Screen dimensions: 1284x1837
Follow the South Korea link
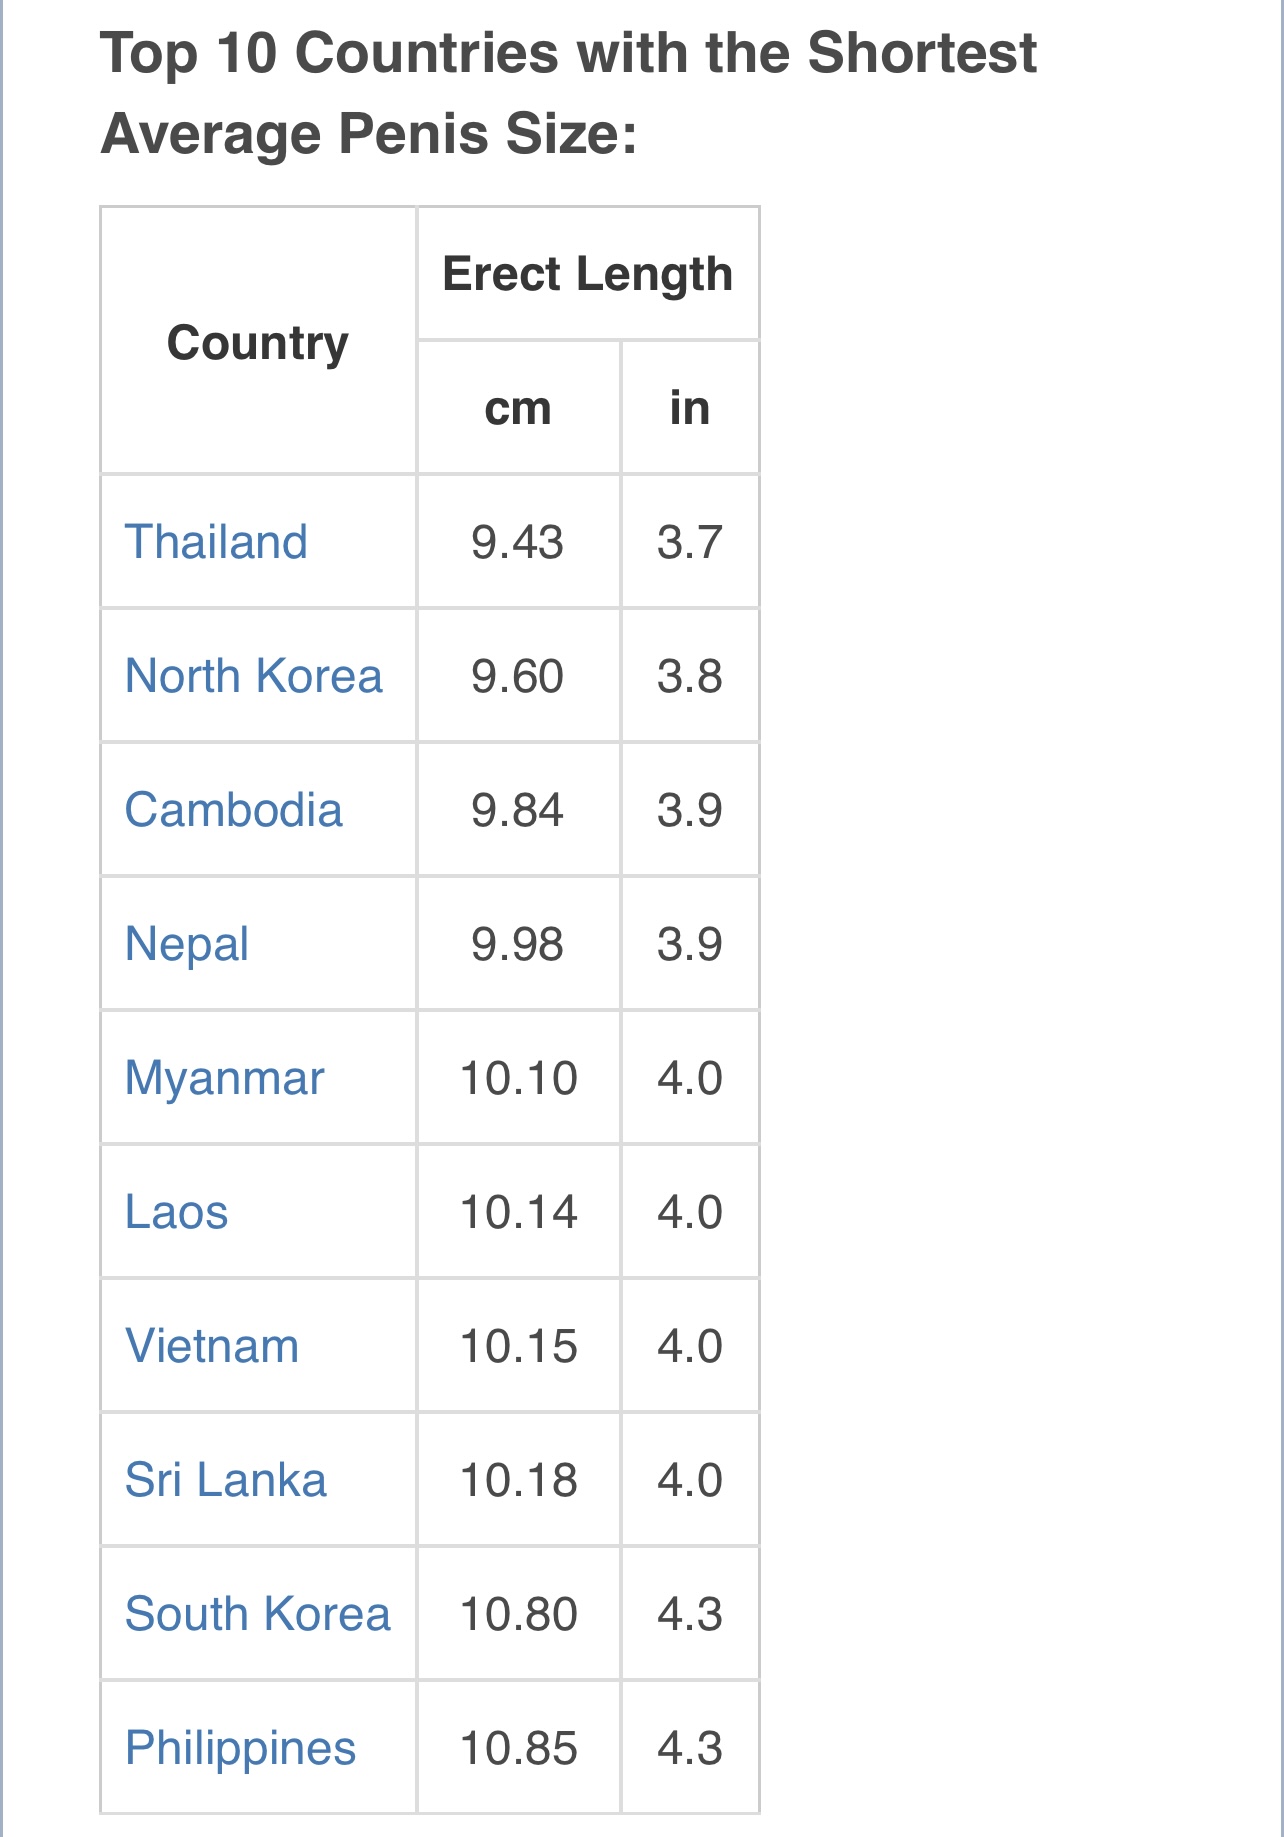coord(258,1614)
